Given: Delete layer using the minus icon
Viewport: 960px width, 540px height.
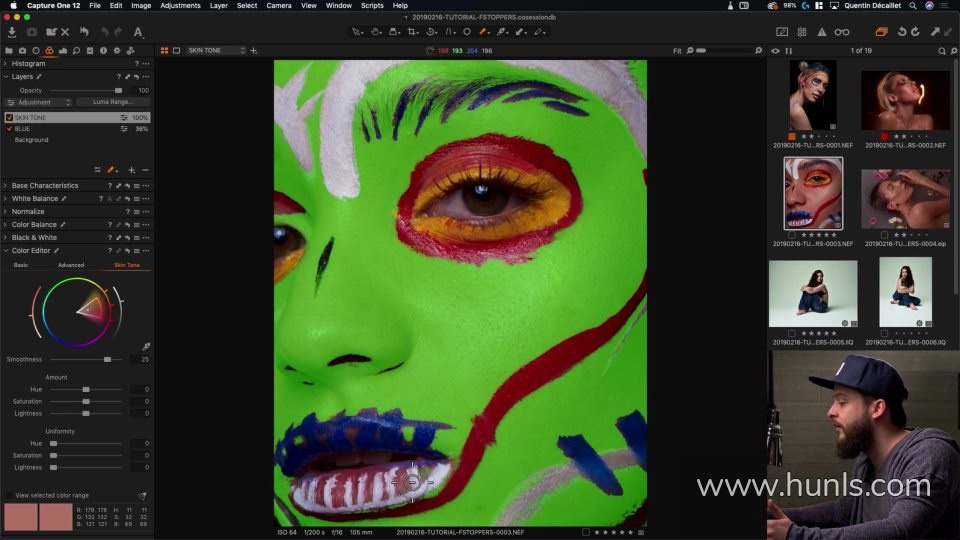Looking at the screenshot, I should [x=145, y=170].
